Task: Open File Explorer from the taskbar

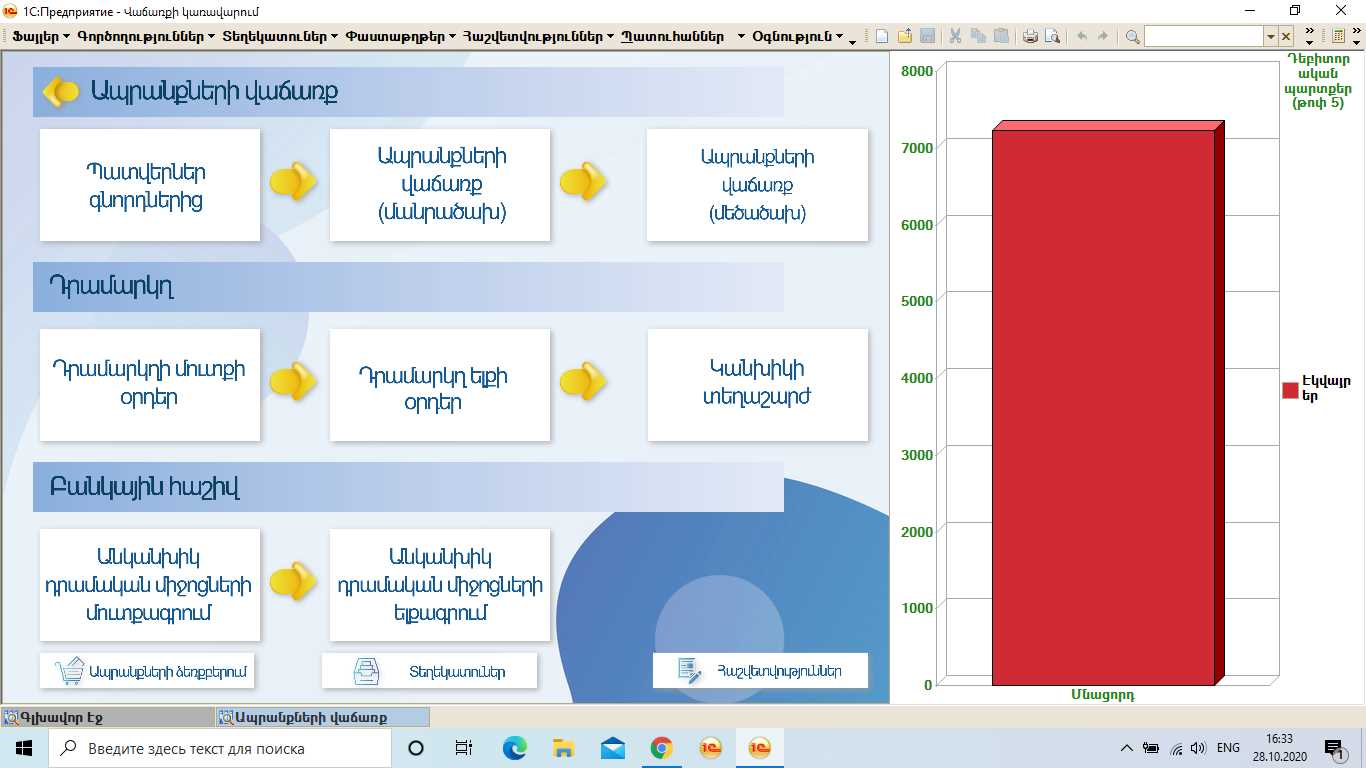Action: [x=563, y=748]
